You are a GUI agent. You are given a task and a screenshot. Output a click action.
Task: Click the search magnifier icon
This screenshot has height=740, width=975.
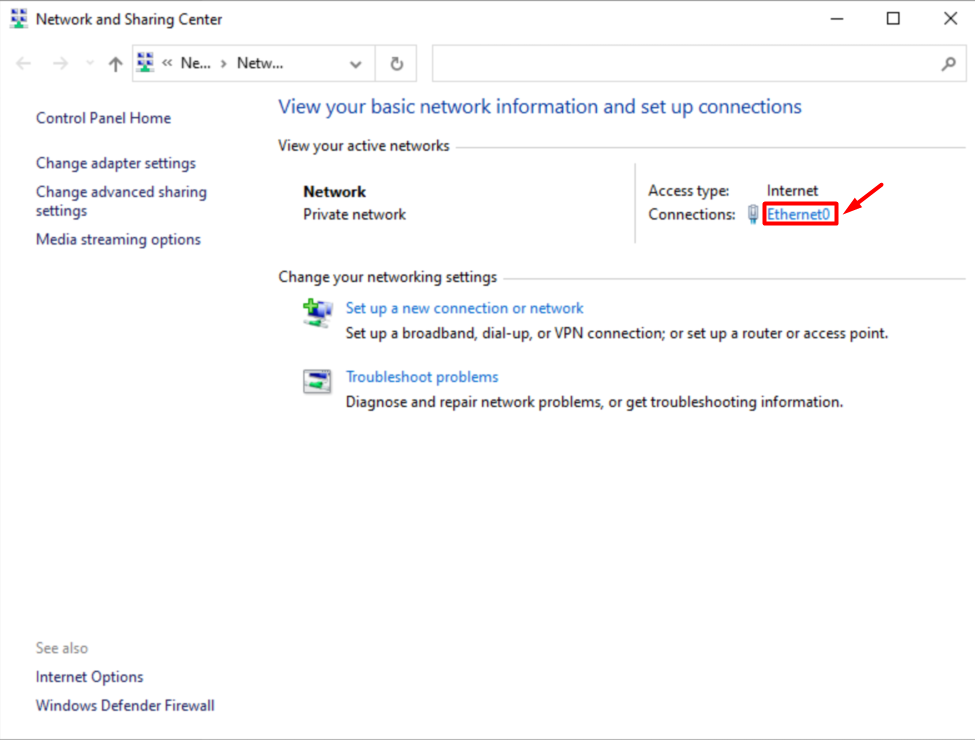coord(948,63)
